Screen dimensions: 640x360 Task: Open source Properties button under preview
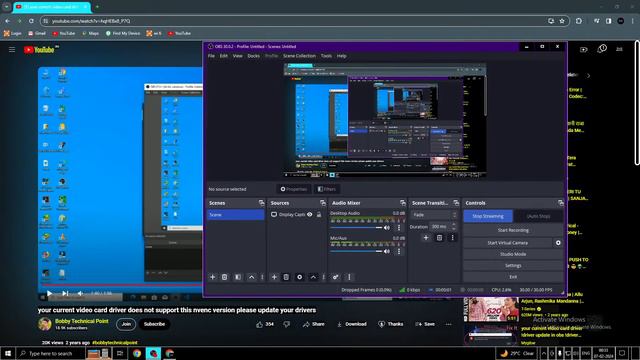pyautogui.click(x=293, y=189)
